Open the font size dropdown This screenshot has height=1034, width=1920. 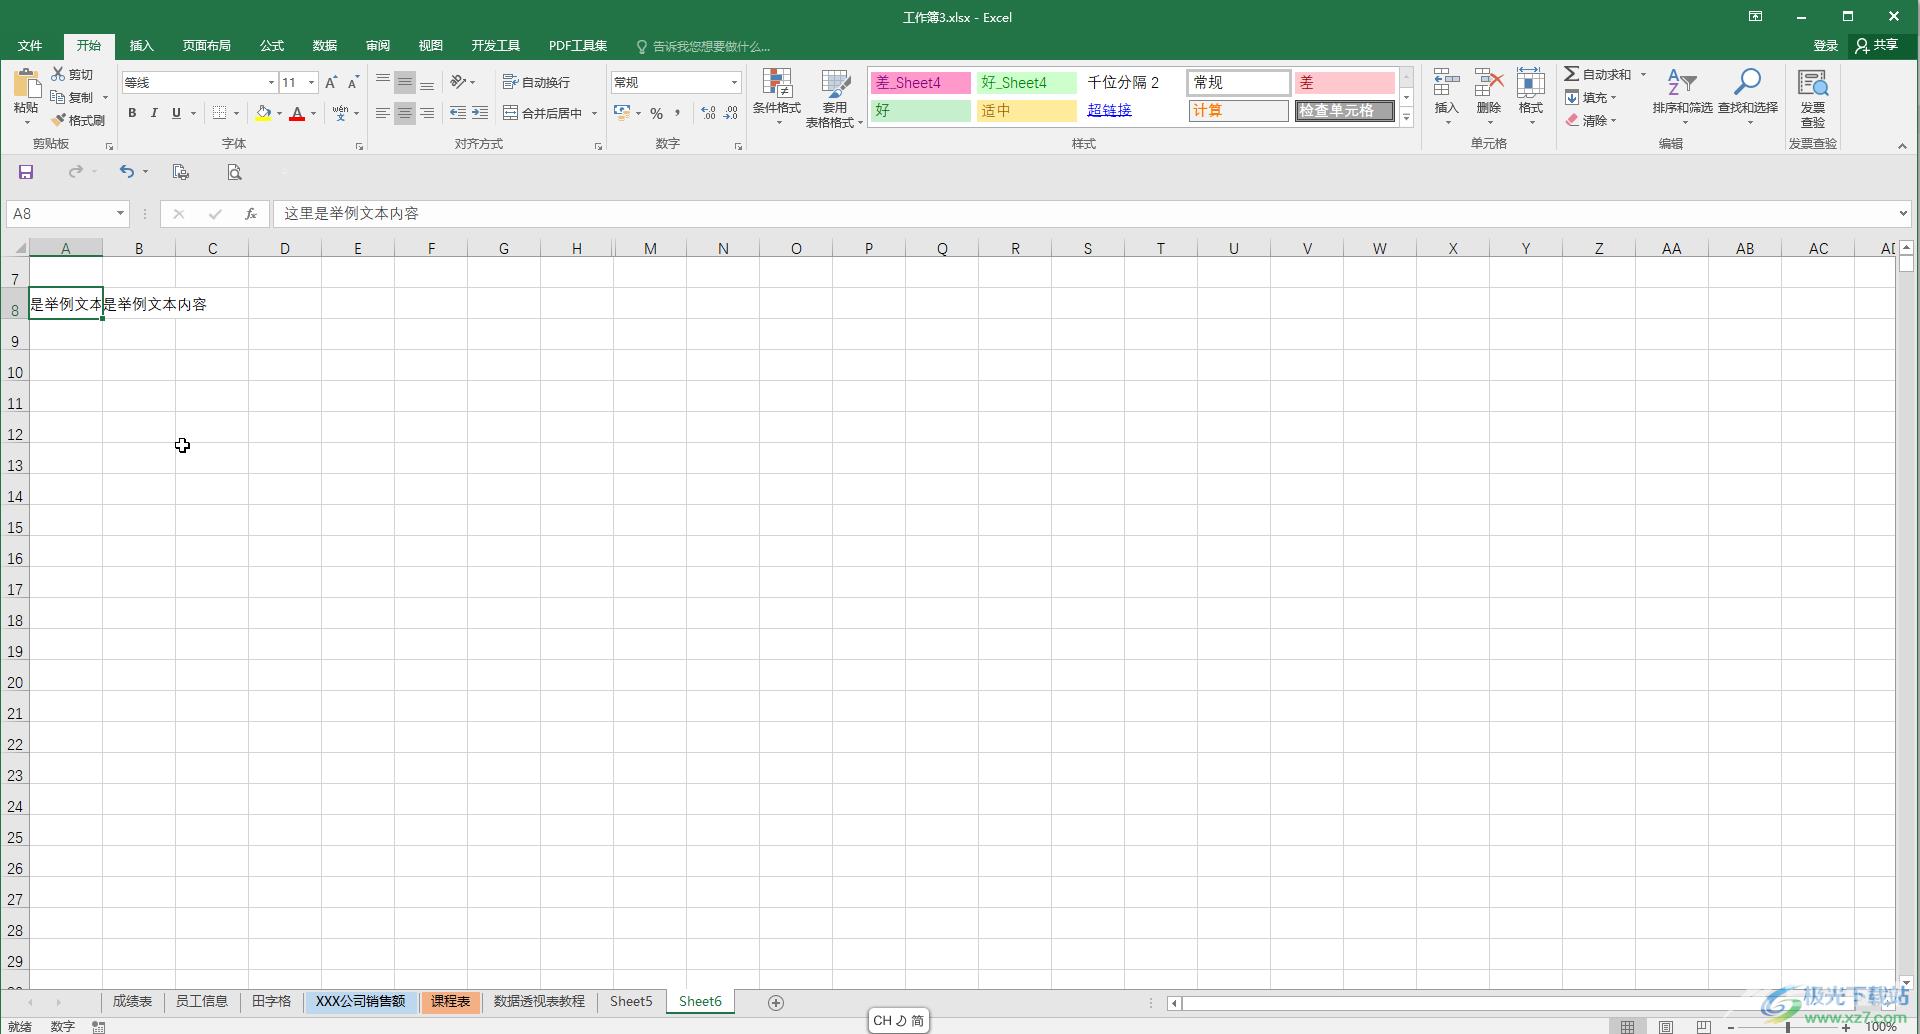tap(312, 82)
